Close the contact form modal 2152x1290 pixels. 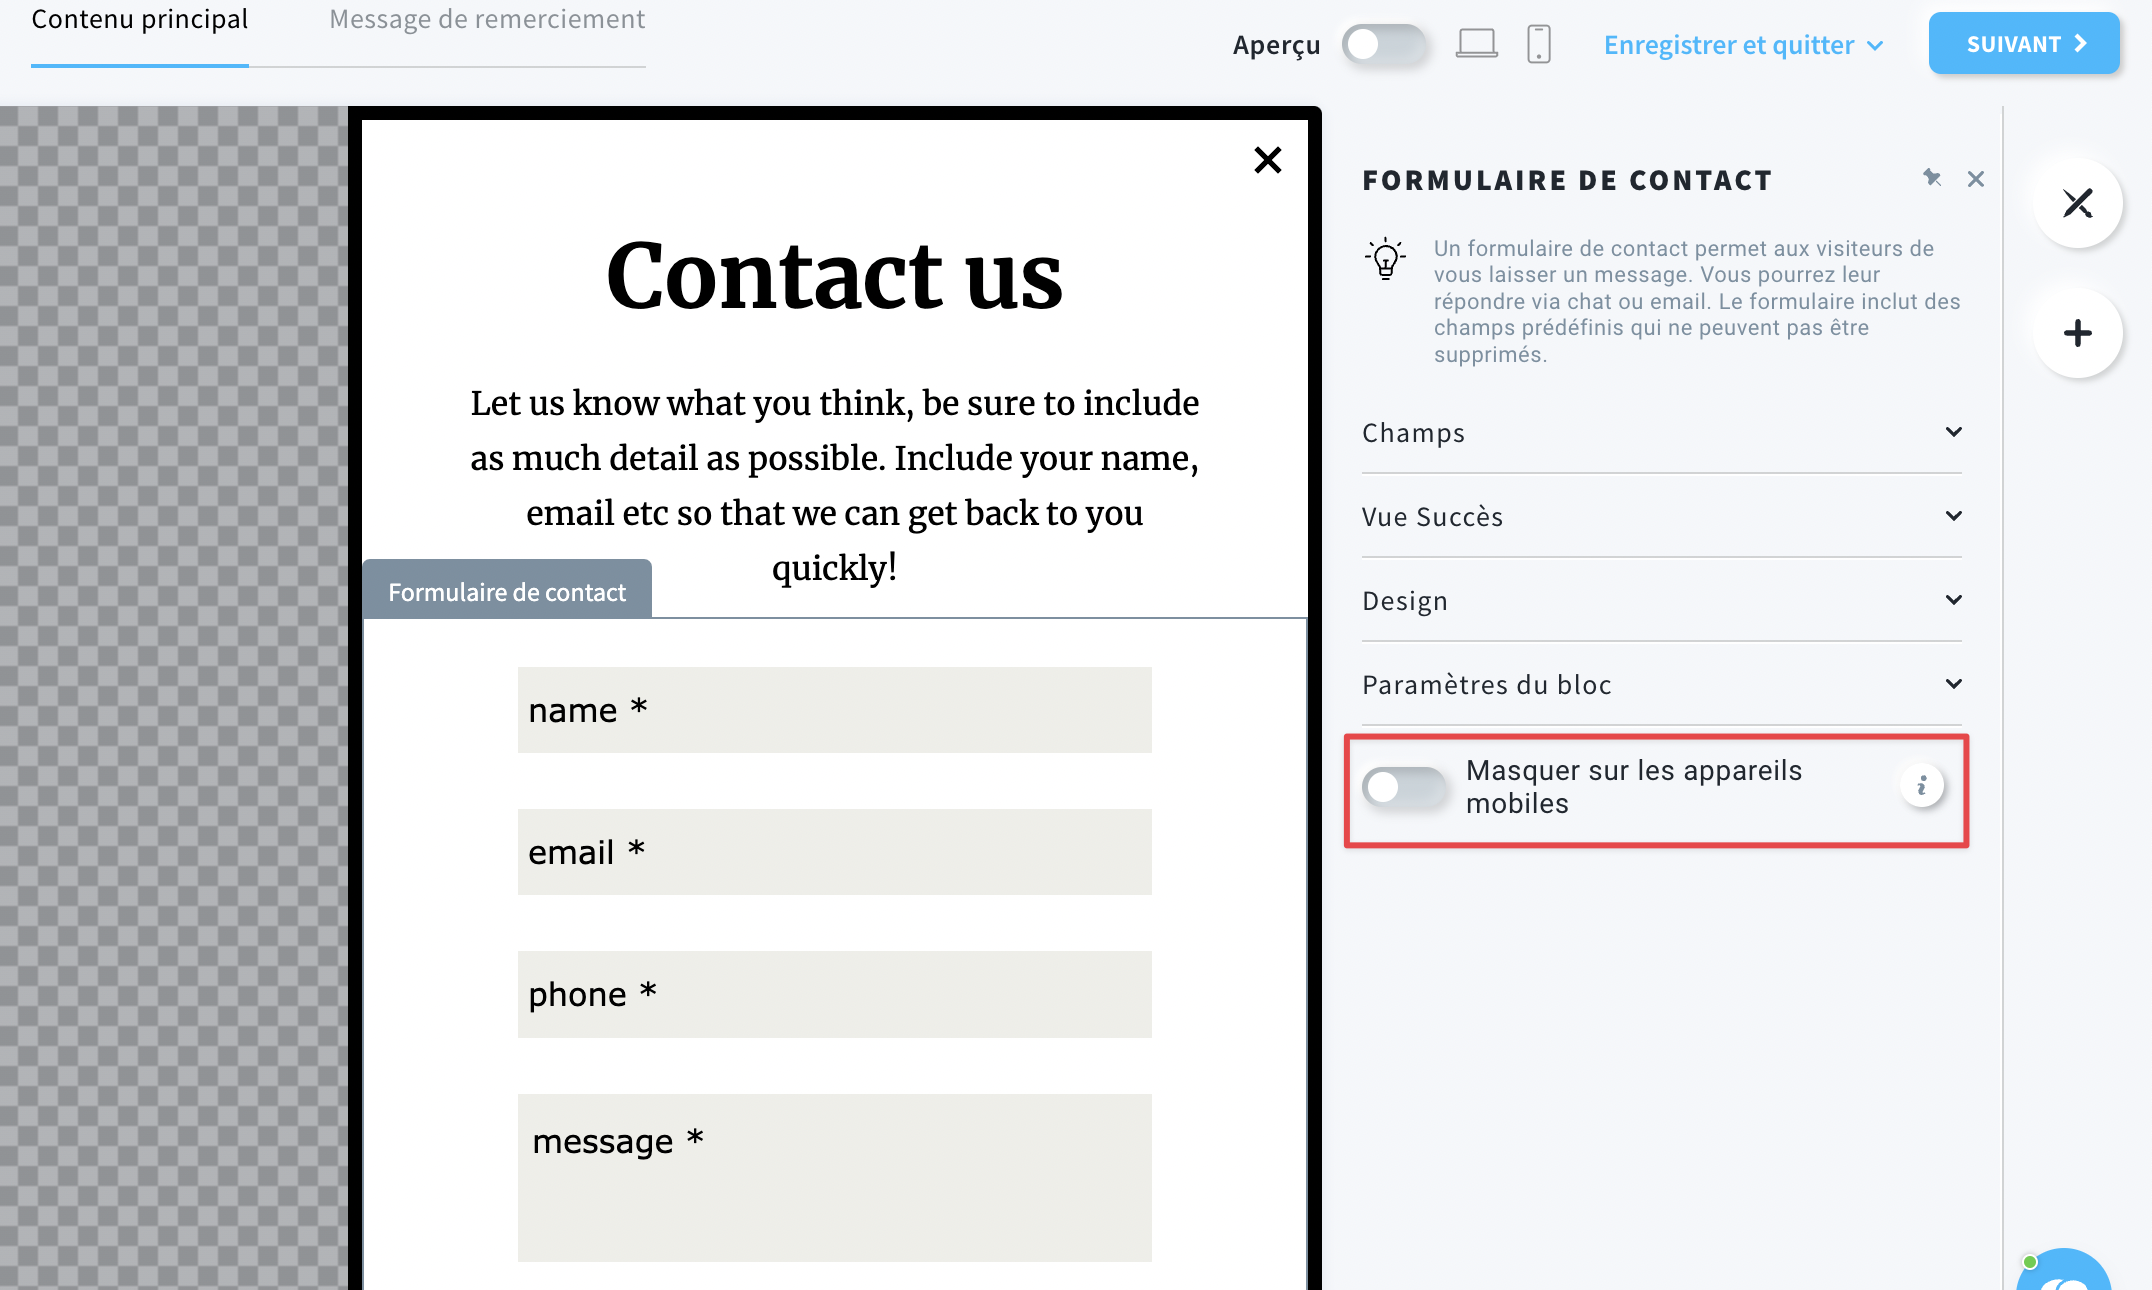click(1268, 160)
